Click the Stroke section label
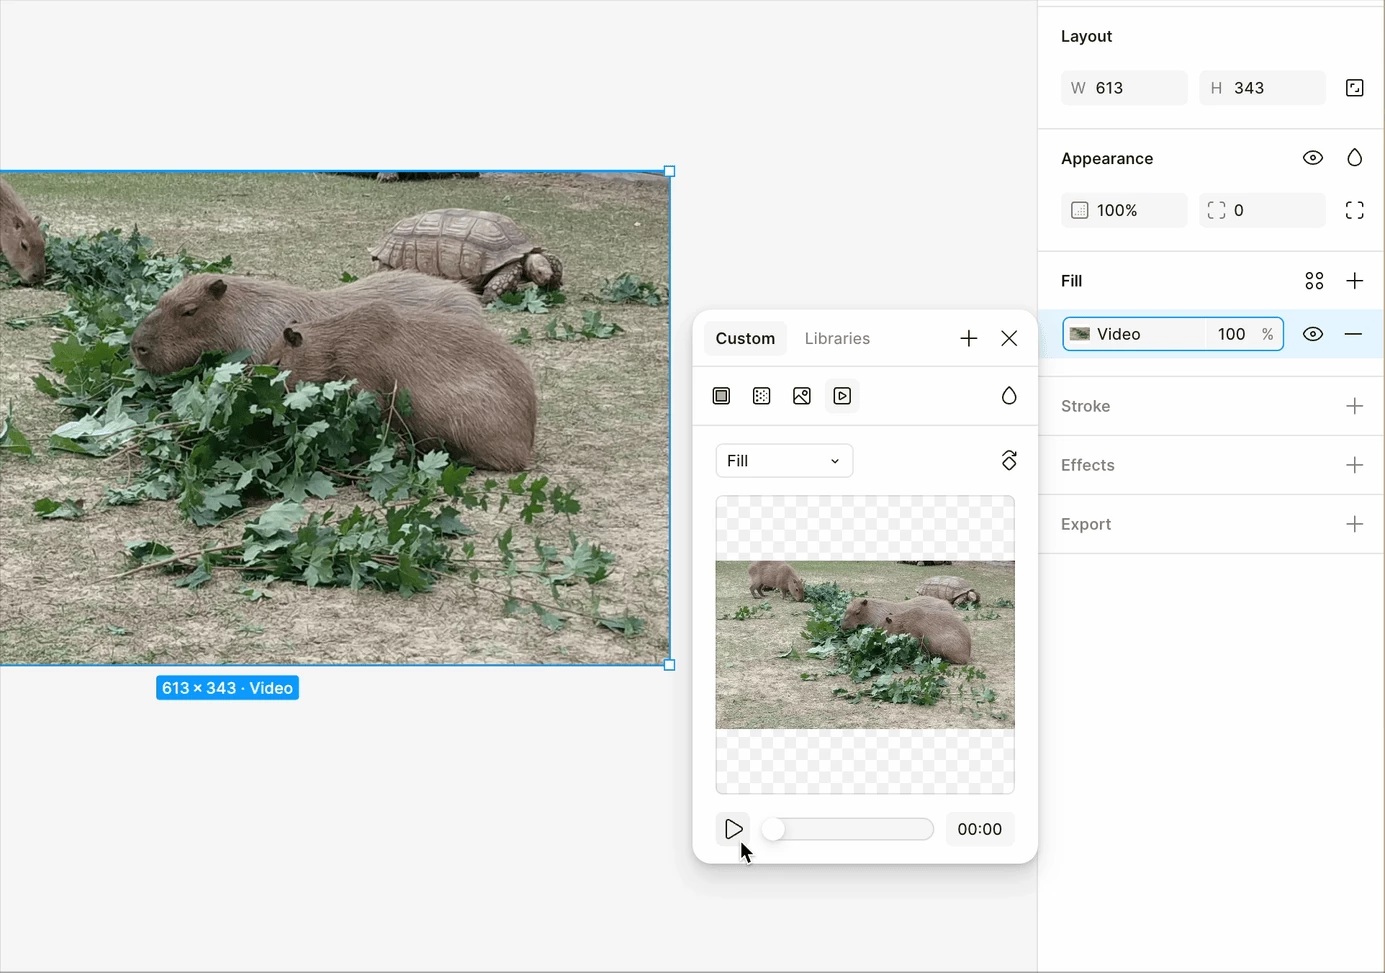This screenshot has width=1385, height=973. [1085, 406]
